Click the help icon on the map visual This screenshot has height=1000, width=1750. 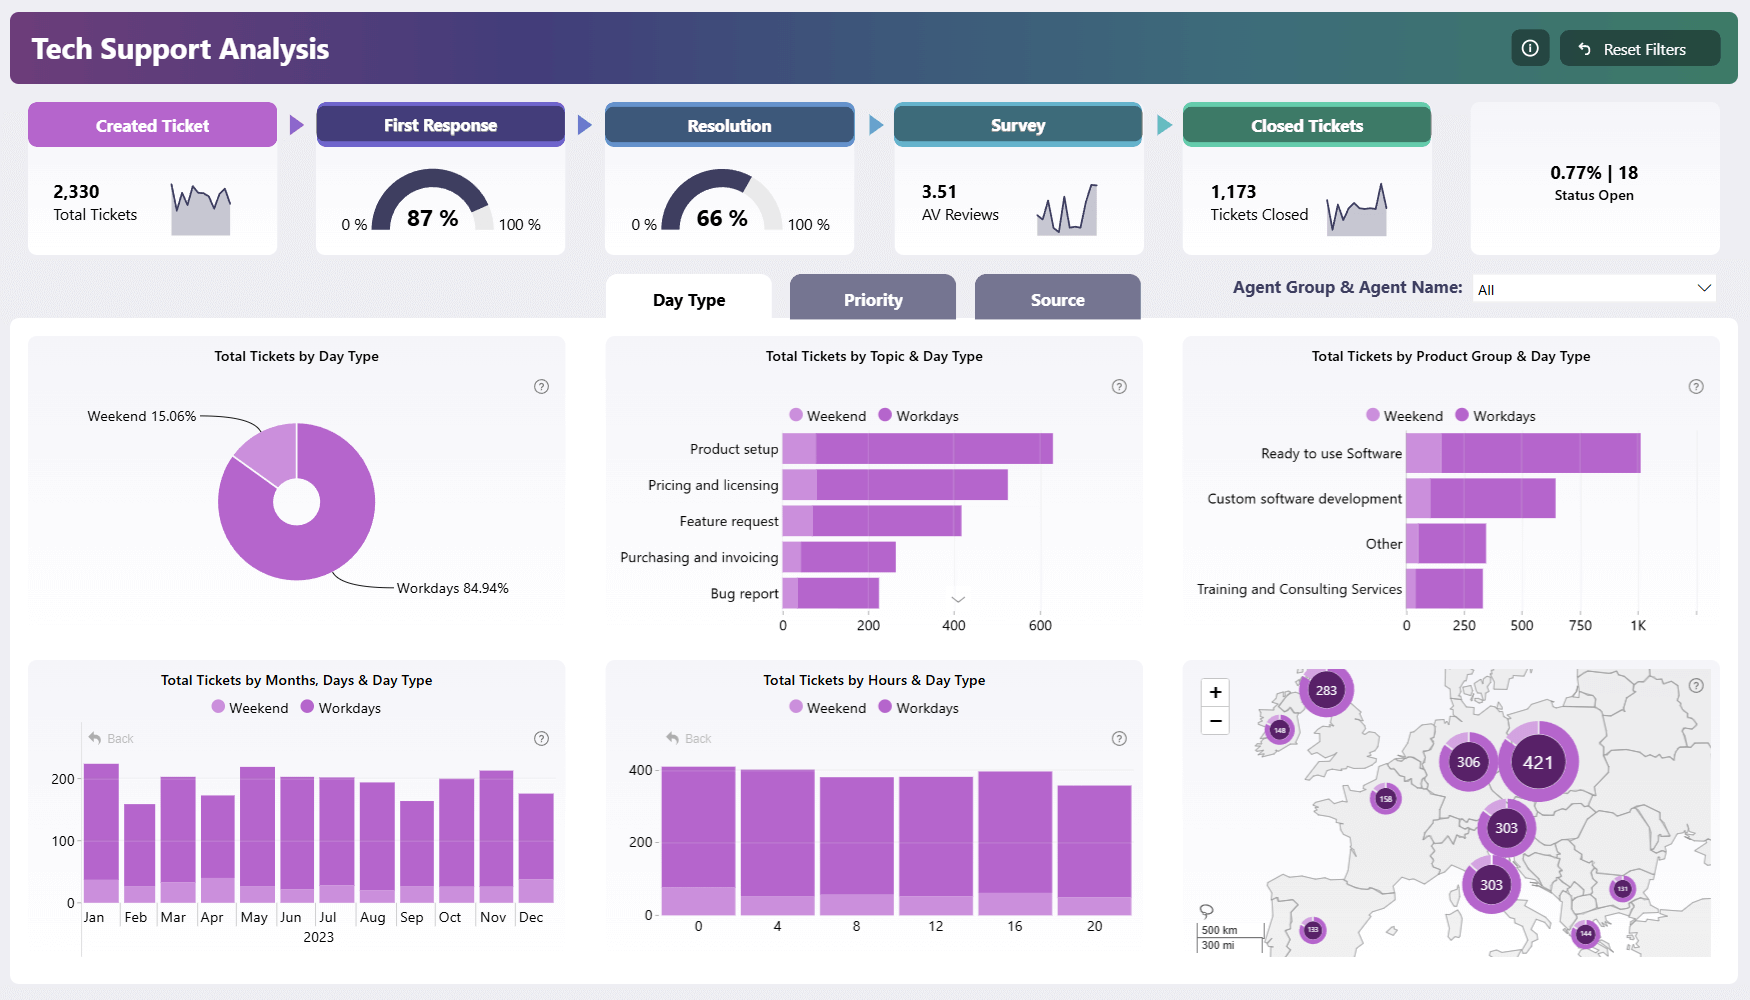click(1695, 686)
